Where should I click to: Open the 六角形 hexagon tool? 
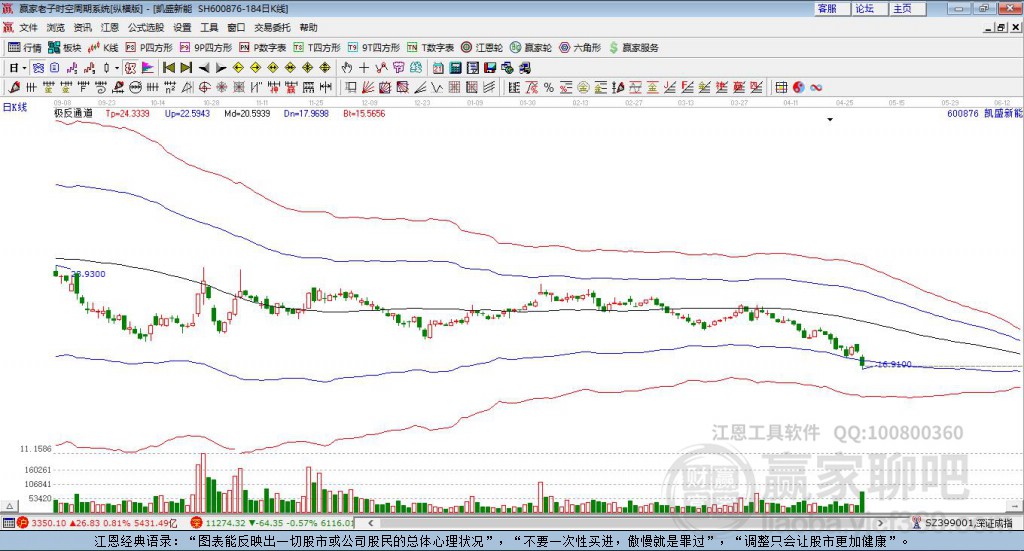point(580,48)
